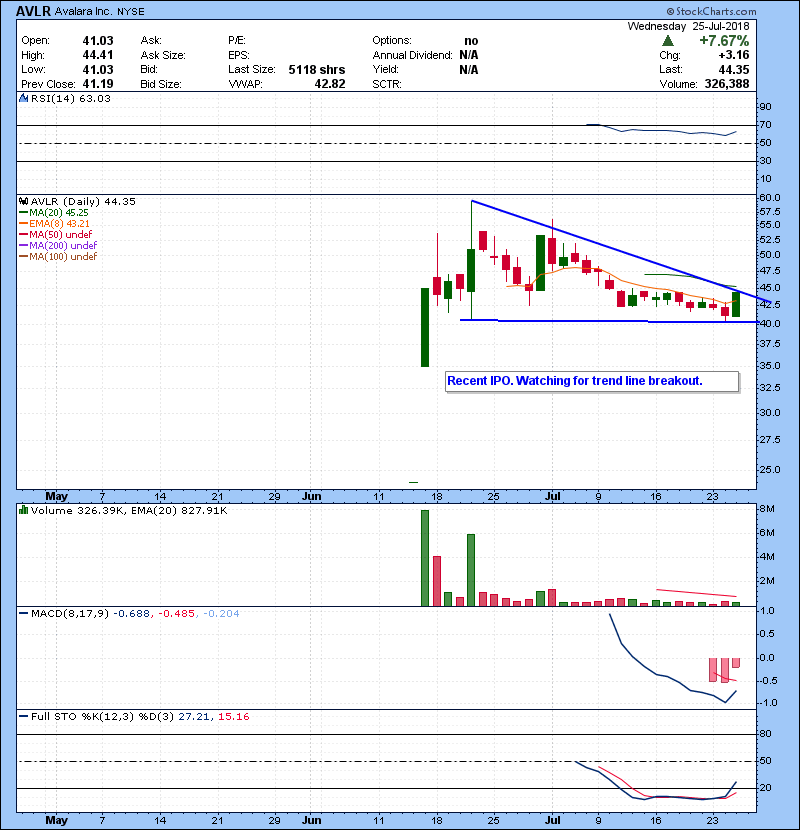Click the StockCharts.com copyright label
Viewport: 800px width, 830px height.
pos(712,11)
